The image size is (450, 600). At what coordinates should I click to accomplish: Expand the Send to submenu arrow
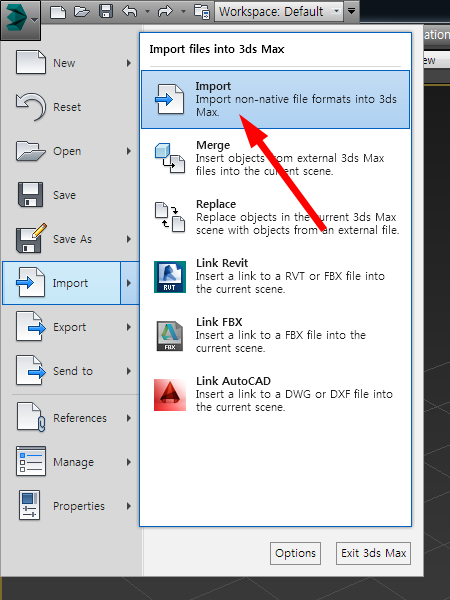click(129, 371)
